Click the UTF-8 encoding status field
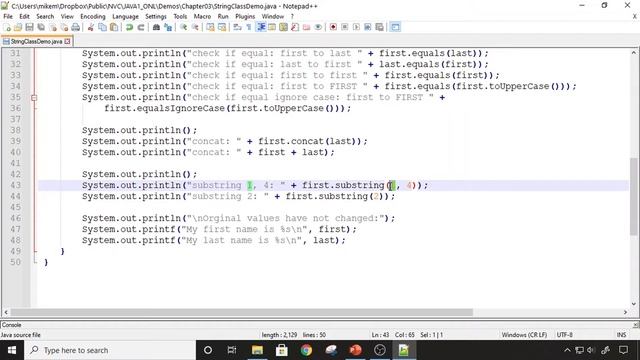Image resolution: width=640 pixels, height=360 pixels. pos(564,335)
